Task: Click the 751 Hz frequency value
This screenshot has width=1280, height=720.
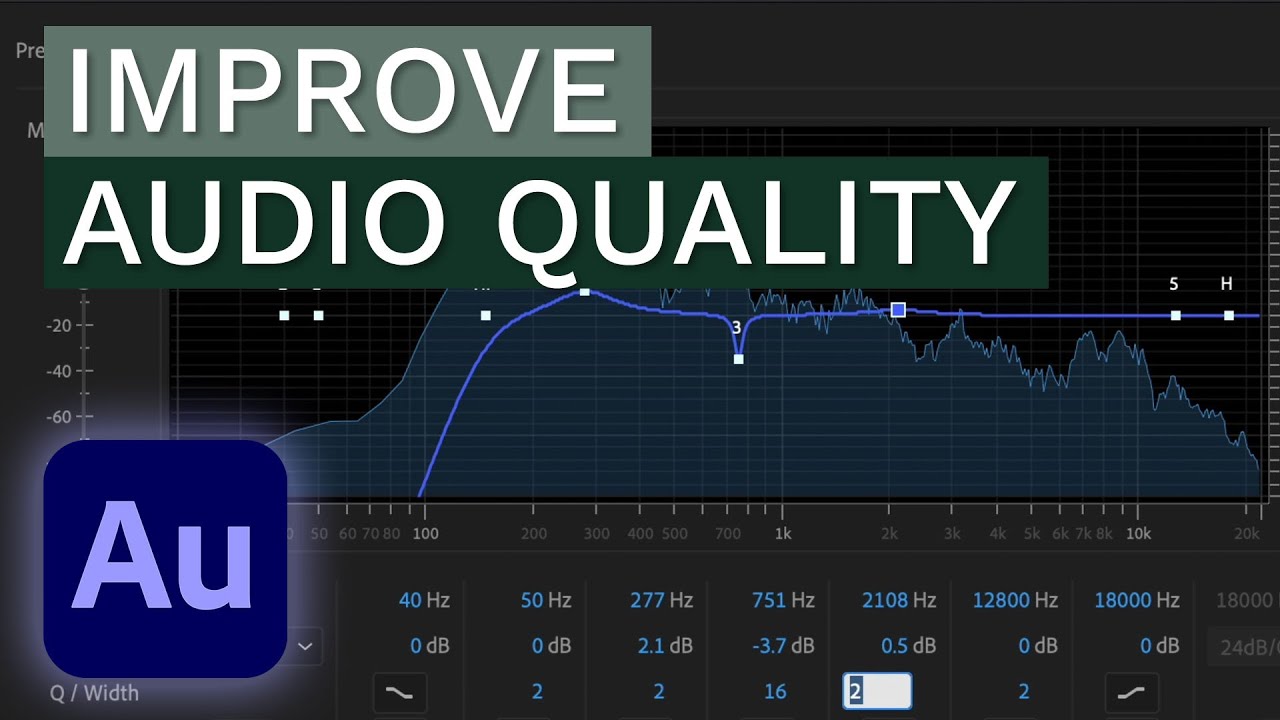Action: point(783,600)
